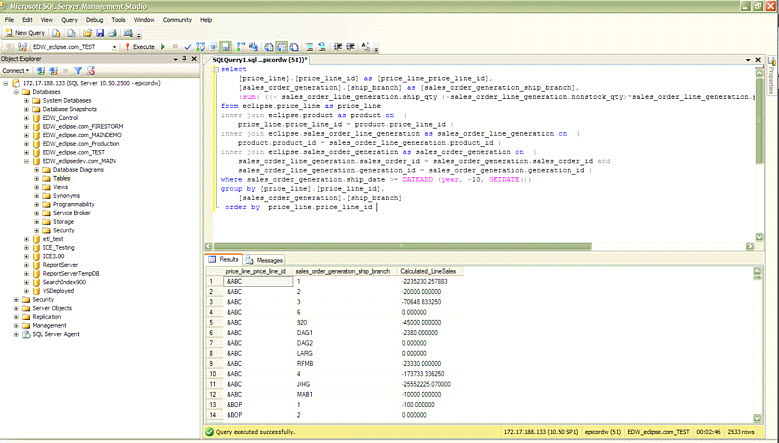Click the Change Connection icon
This screenshot has width=779, height=443.
(x=22, y=47)
